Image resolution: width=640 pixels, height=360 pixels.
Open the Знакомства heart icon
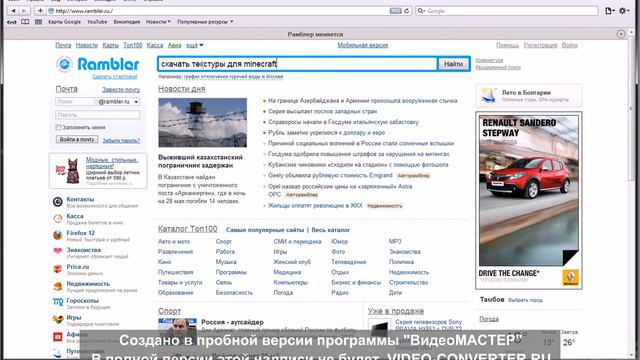58,251
